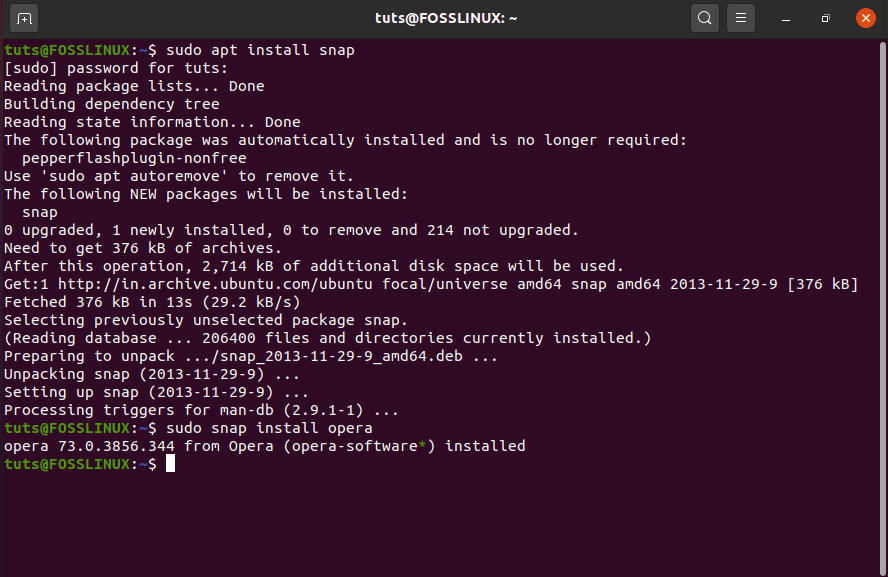This screenshot has width=888, height=577.
Task: Open the hamburger menu
Action: coord(741,17)
